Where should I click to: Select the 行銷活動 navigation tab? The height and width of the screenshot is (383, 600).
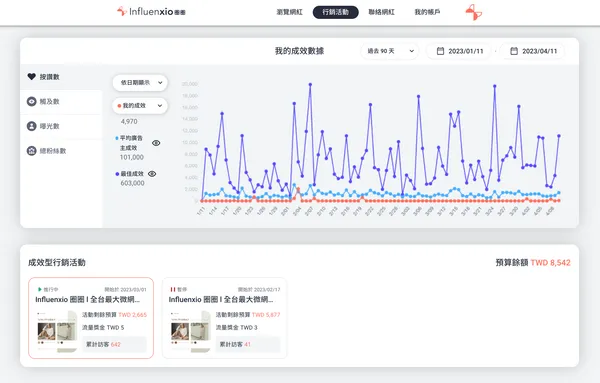pyautogui.click(x=336, y=12)
